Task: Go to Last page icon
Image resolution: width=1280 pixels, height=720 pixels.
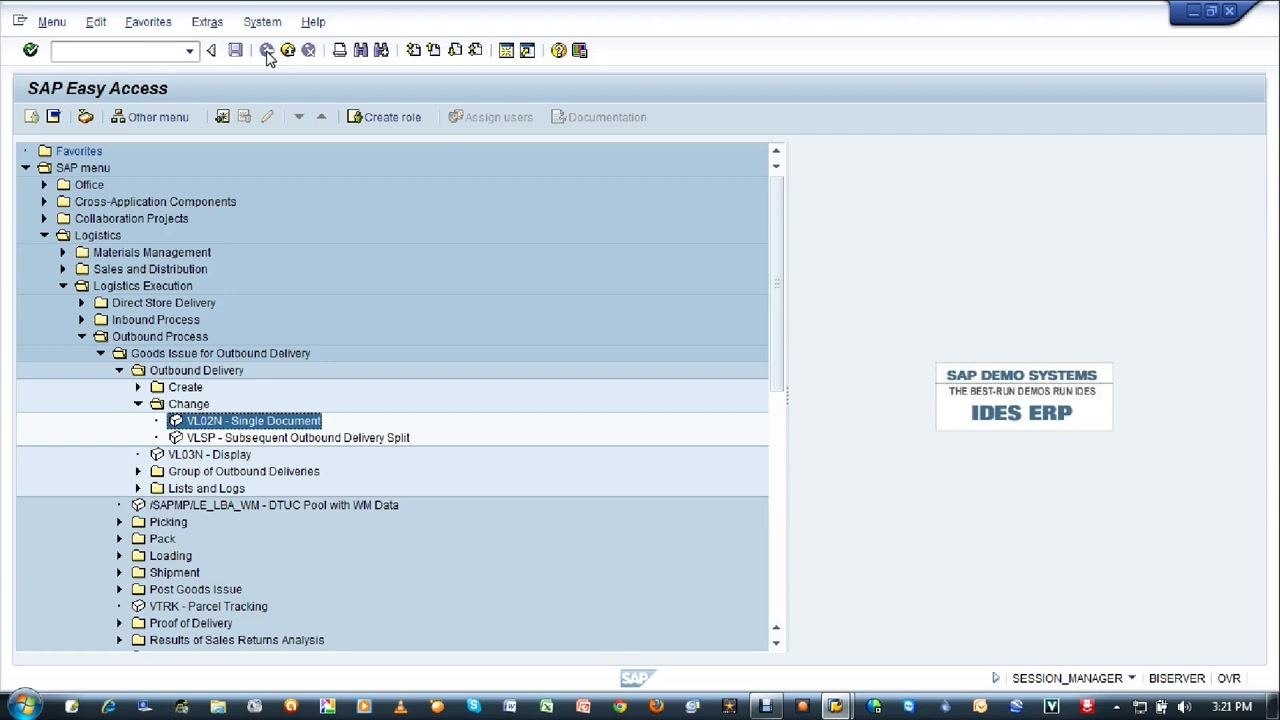Action: tap(475, 50)
